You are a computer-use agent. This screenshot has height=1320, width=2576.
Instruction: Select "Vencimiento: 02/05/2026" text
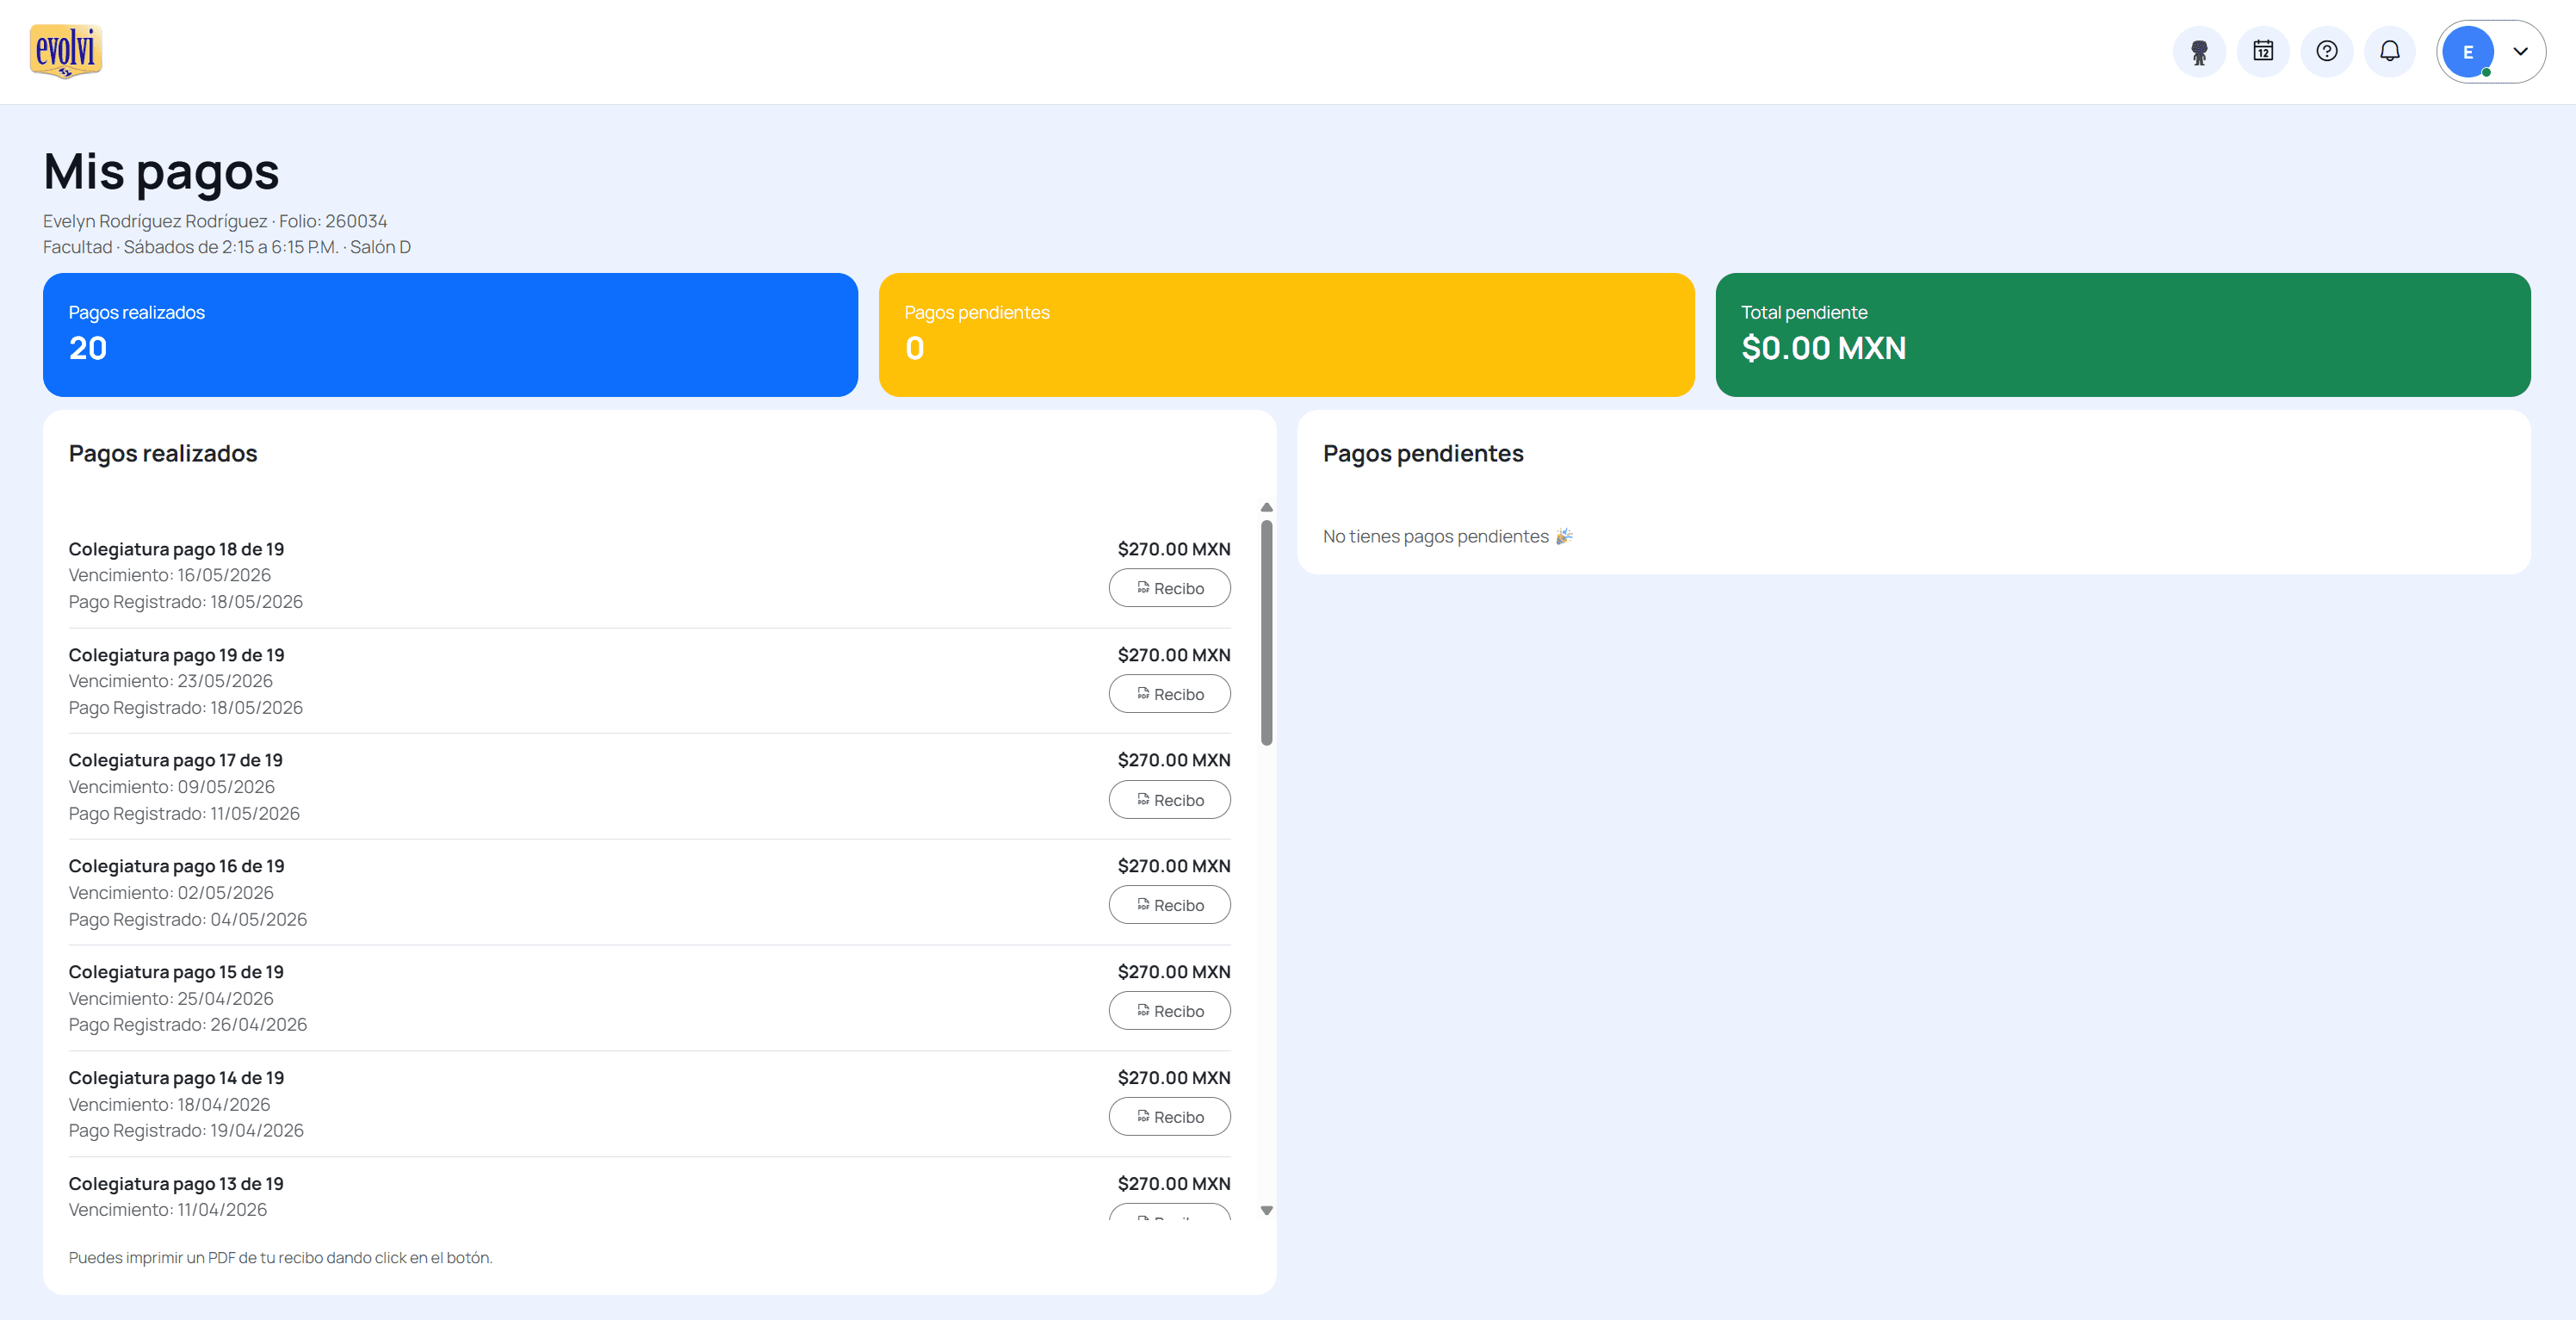coord(171,893)
